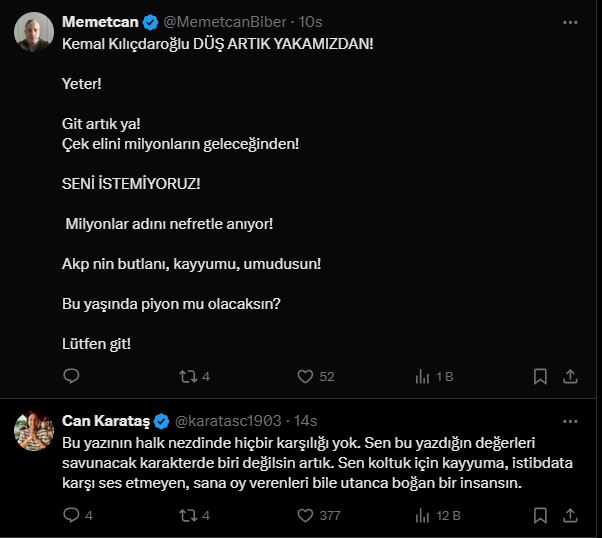Open Memetcan's profile picture
602x538 pixels.
coord(34,32)
